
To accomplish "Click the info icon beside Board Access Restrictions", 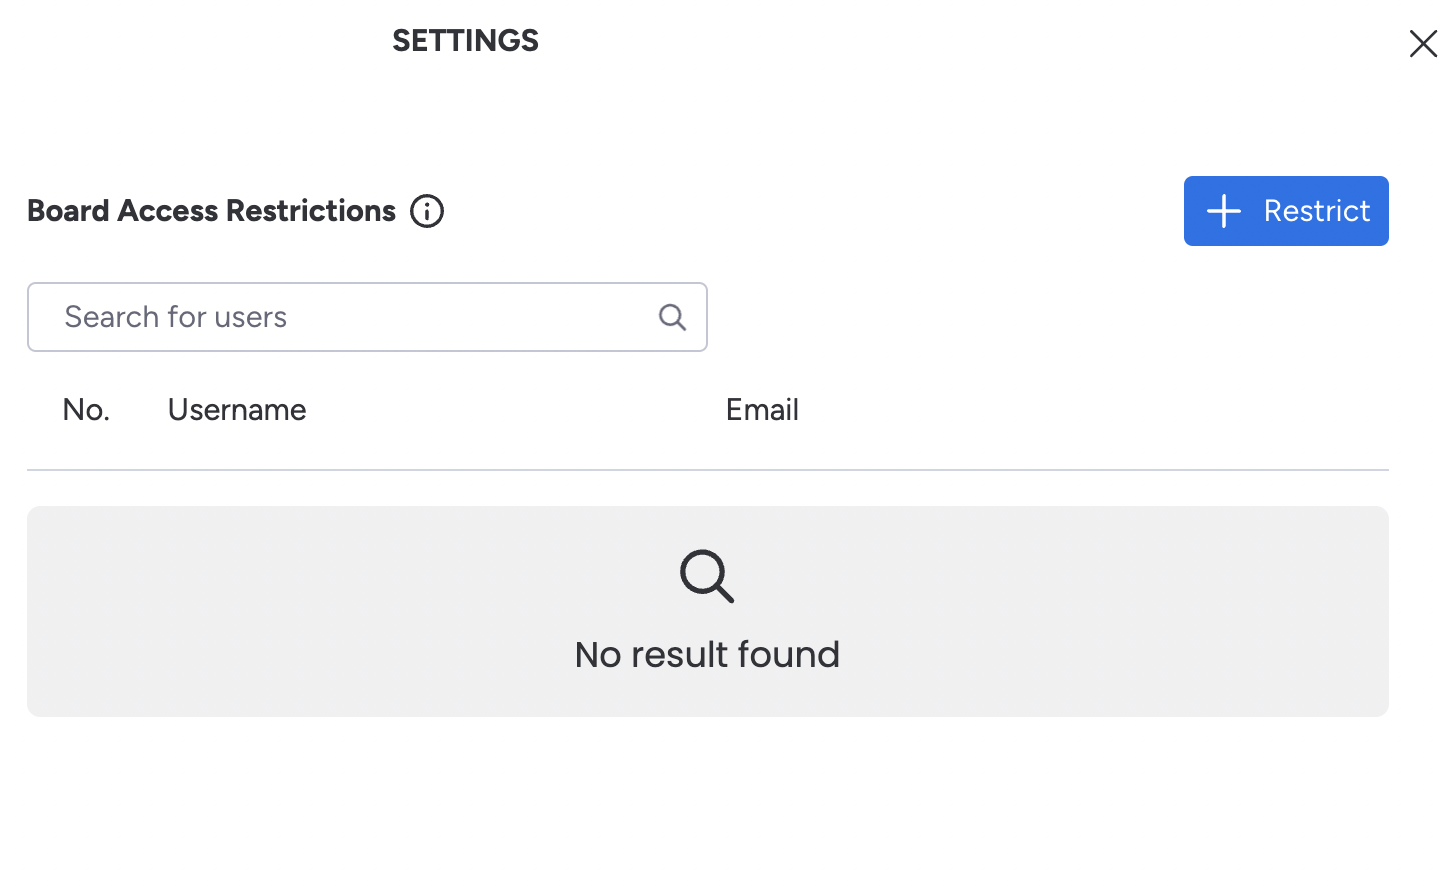I will 427,211.
